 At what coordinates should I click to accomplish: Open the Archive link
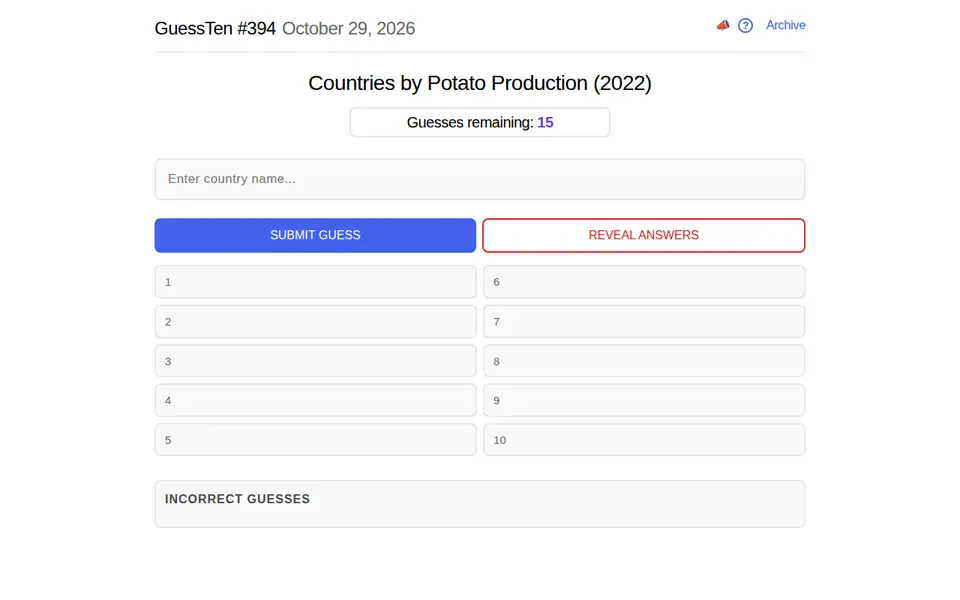click(786, 25)
